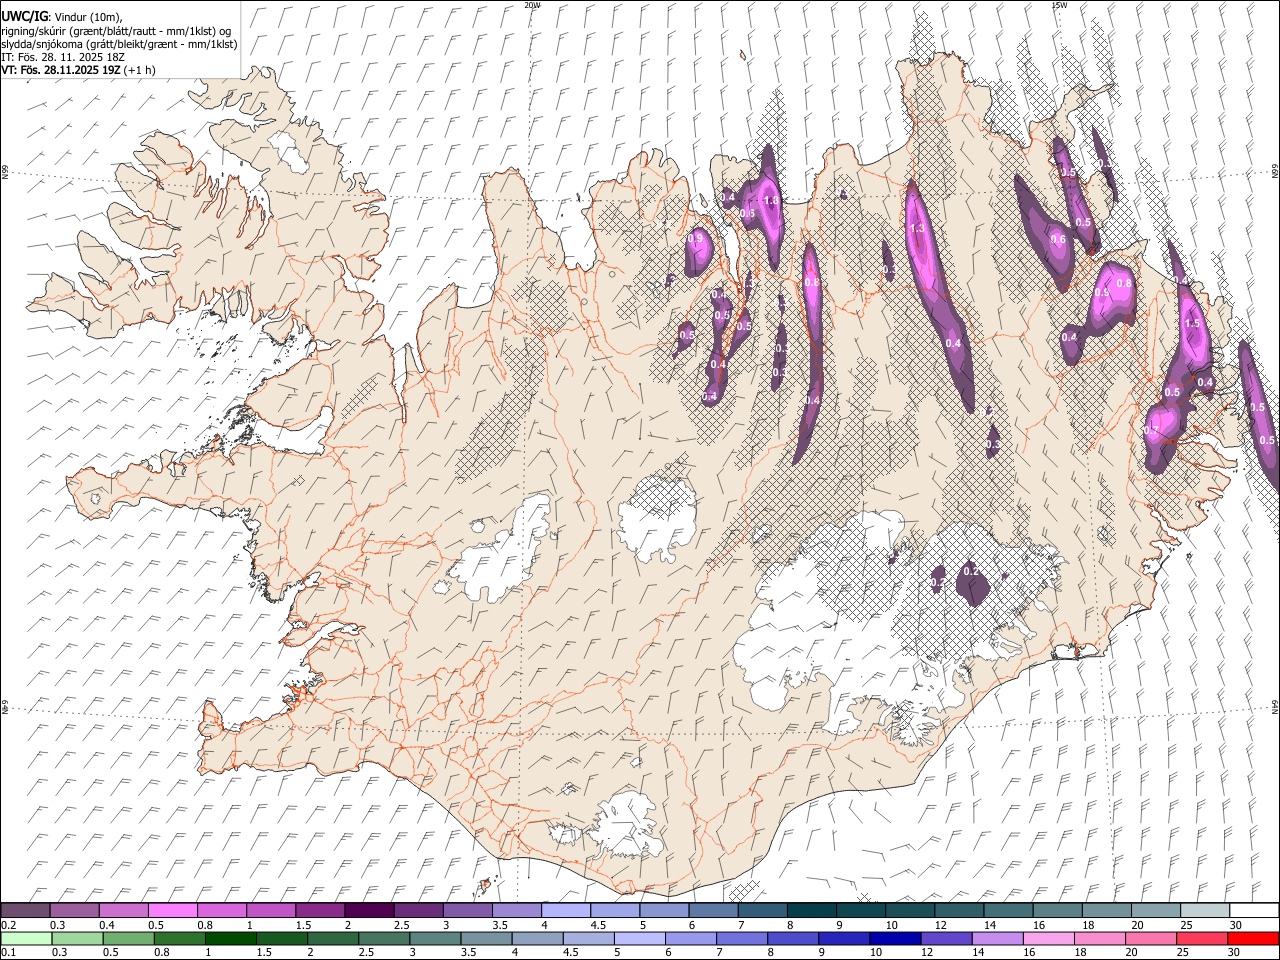Pick the light lavender rain swatch between 5 and 6
1280x960 pixels.
click(639, 939)
